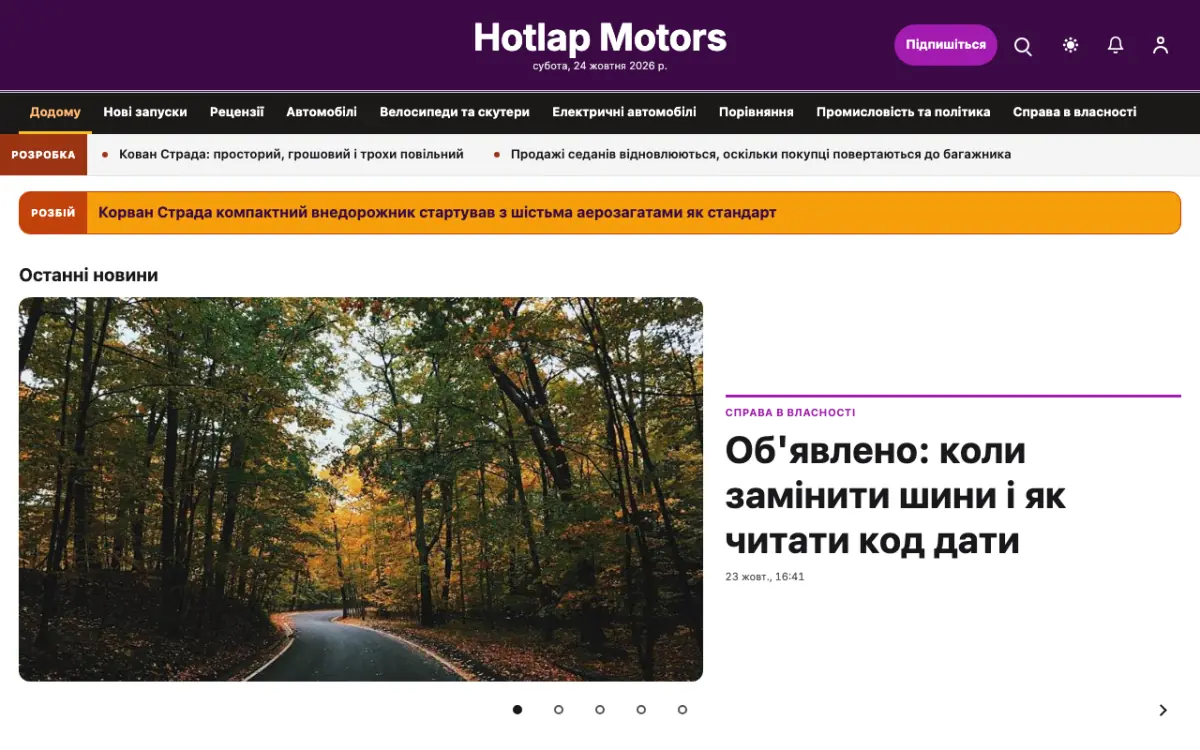Screen dimensions: 1200x750
Task: Select fourth carousel dot
Action: [x=641, y=710]
